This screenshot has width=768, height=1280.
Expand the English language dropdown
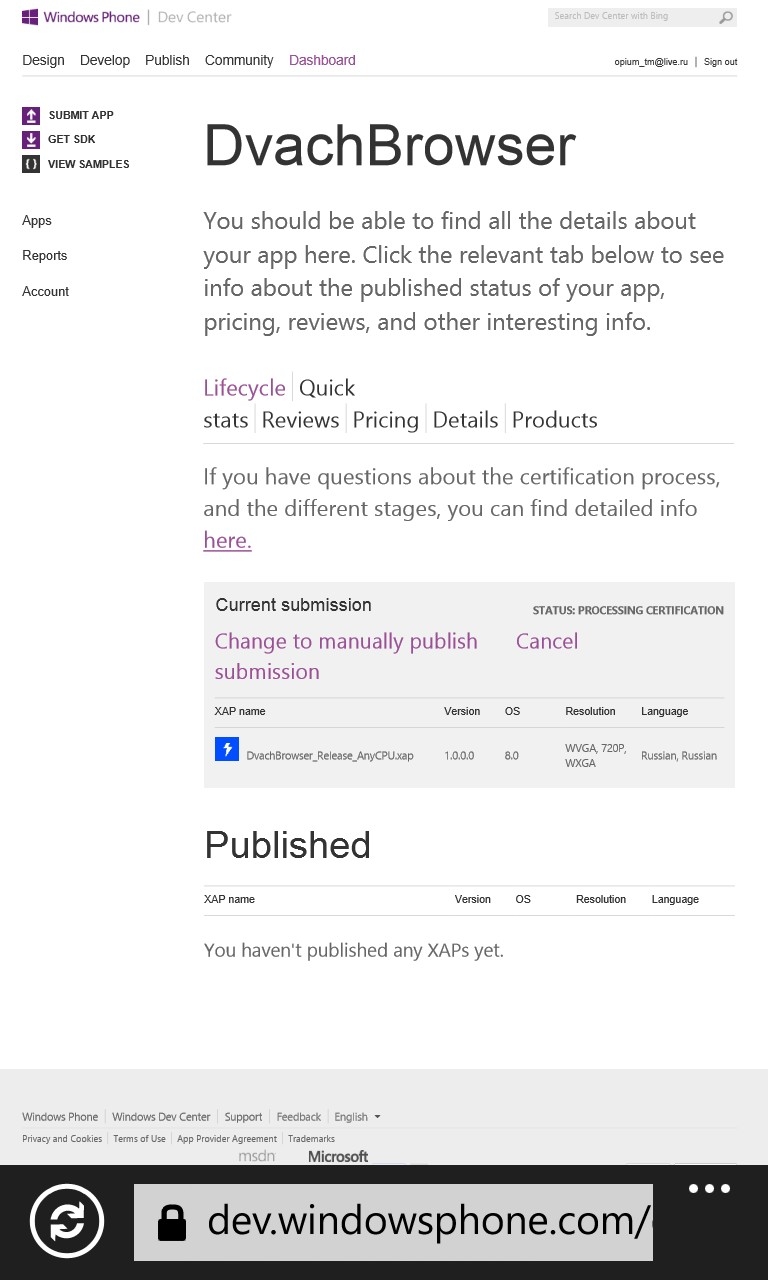pos(357,1117)
